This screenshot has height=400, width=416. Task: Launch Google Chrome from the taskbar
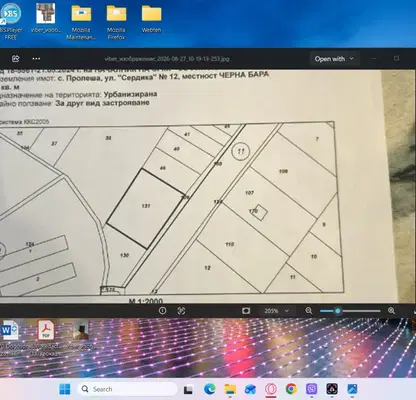pos(291,389)
